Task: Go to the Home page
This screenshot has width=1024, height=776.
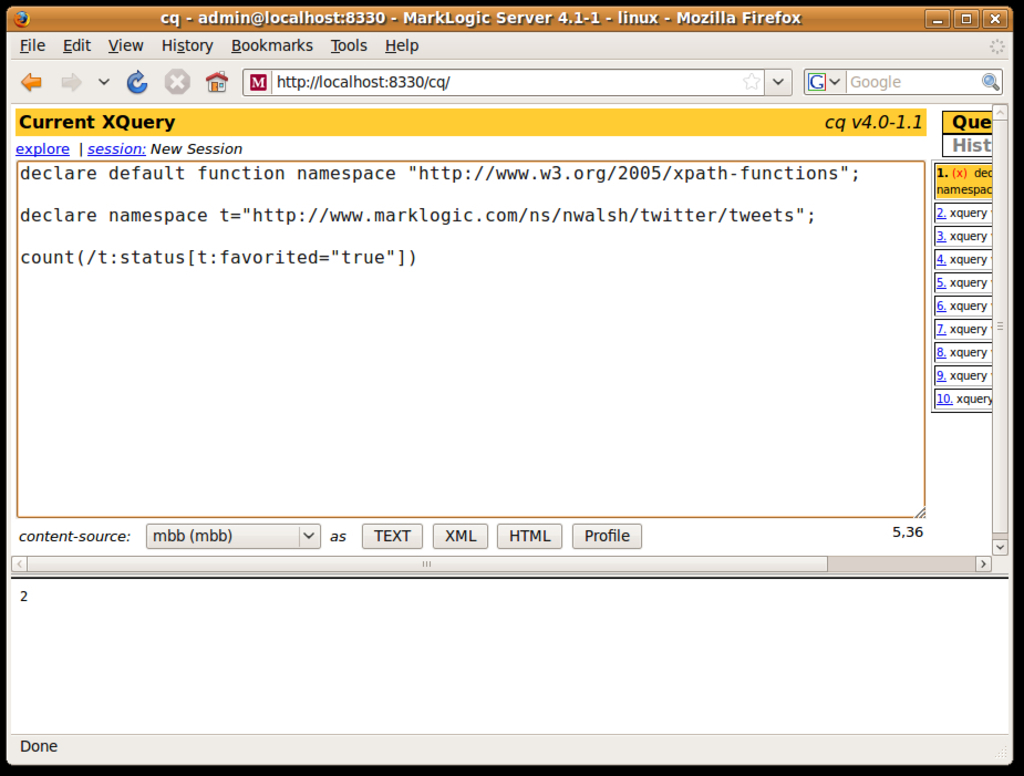Action: [x=217, y=82]
